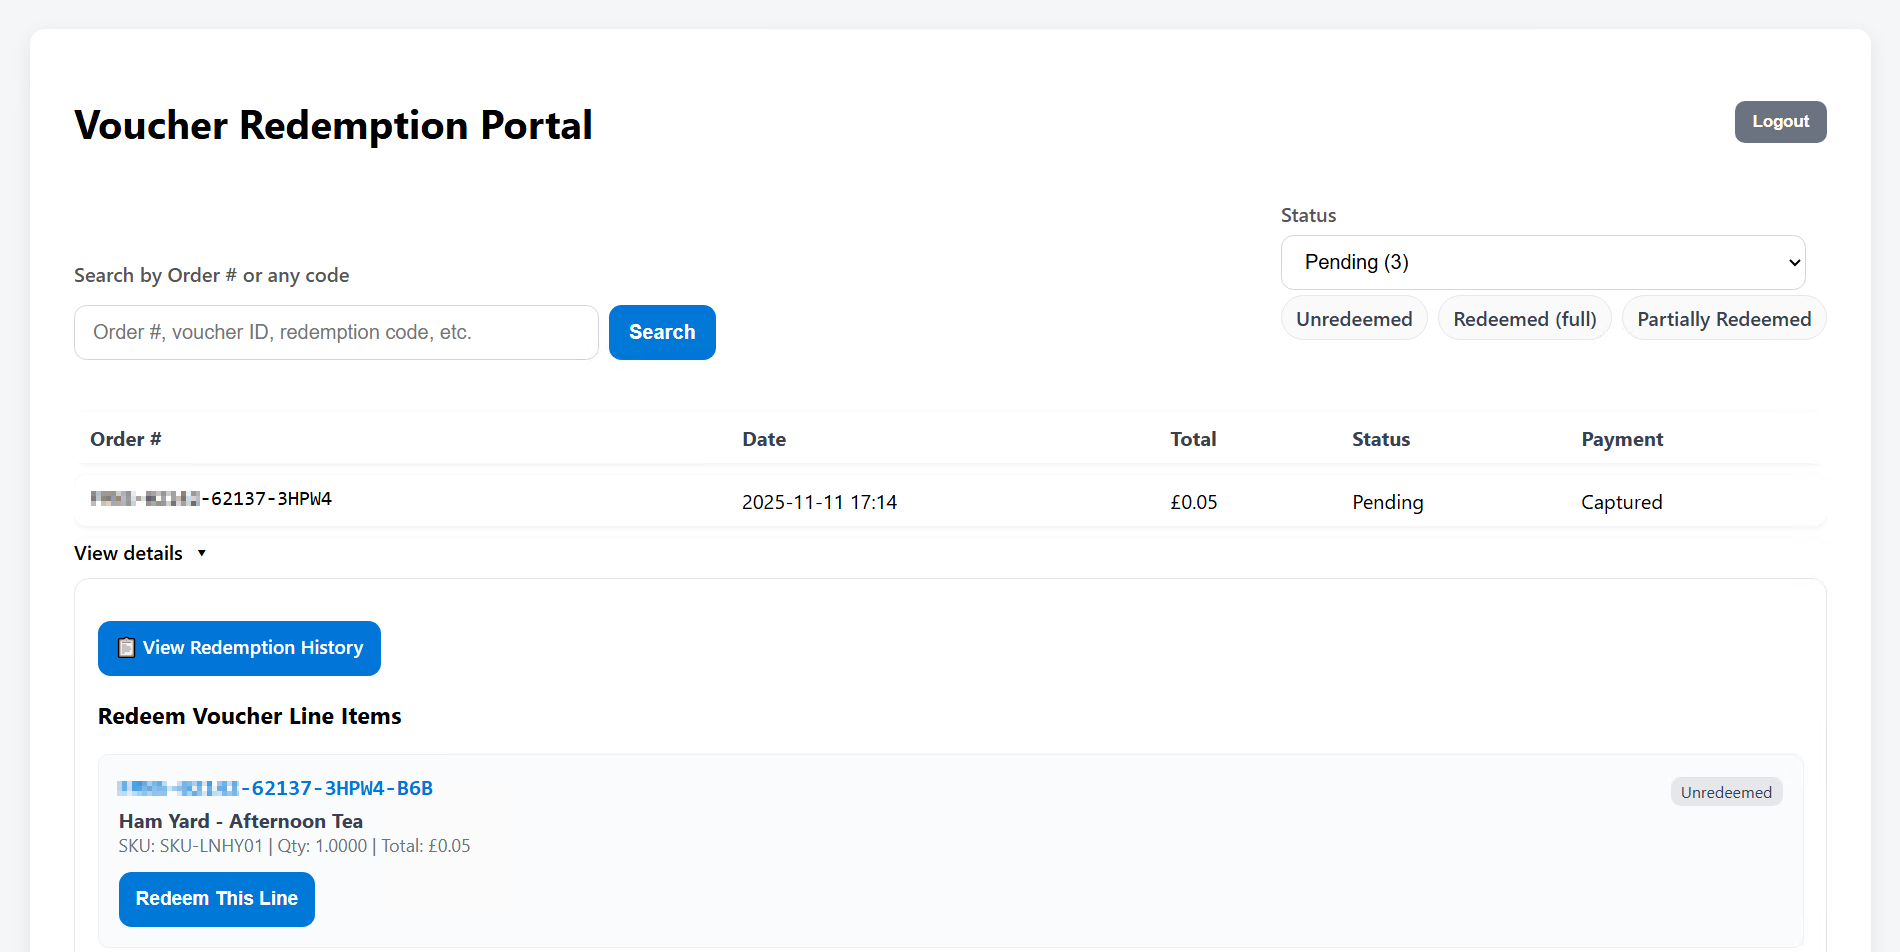1900x952 pixels.
Task: Click the Status column header in table
Action: (1380, 439)
